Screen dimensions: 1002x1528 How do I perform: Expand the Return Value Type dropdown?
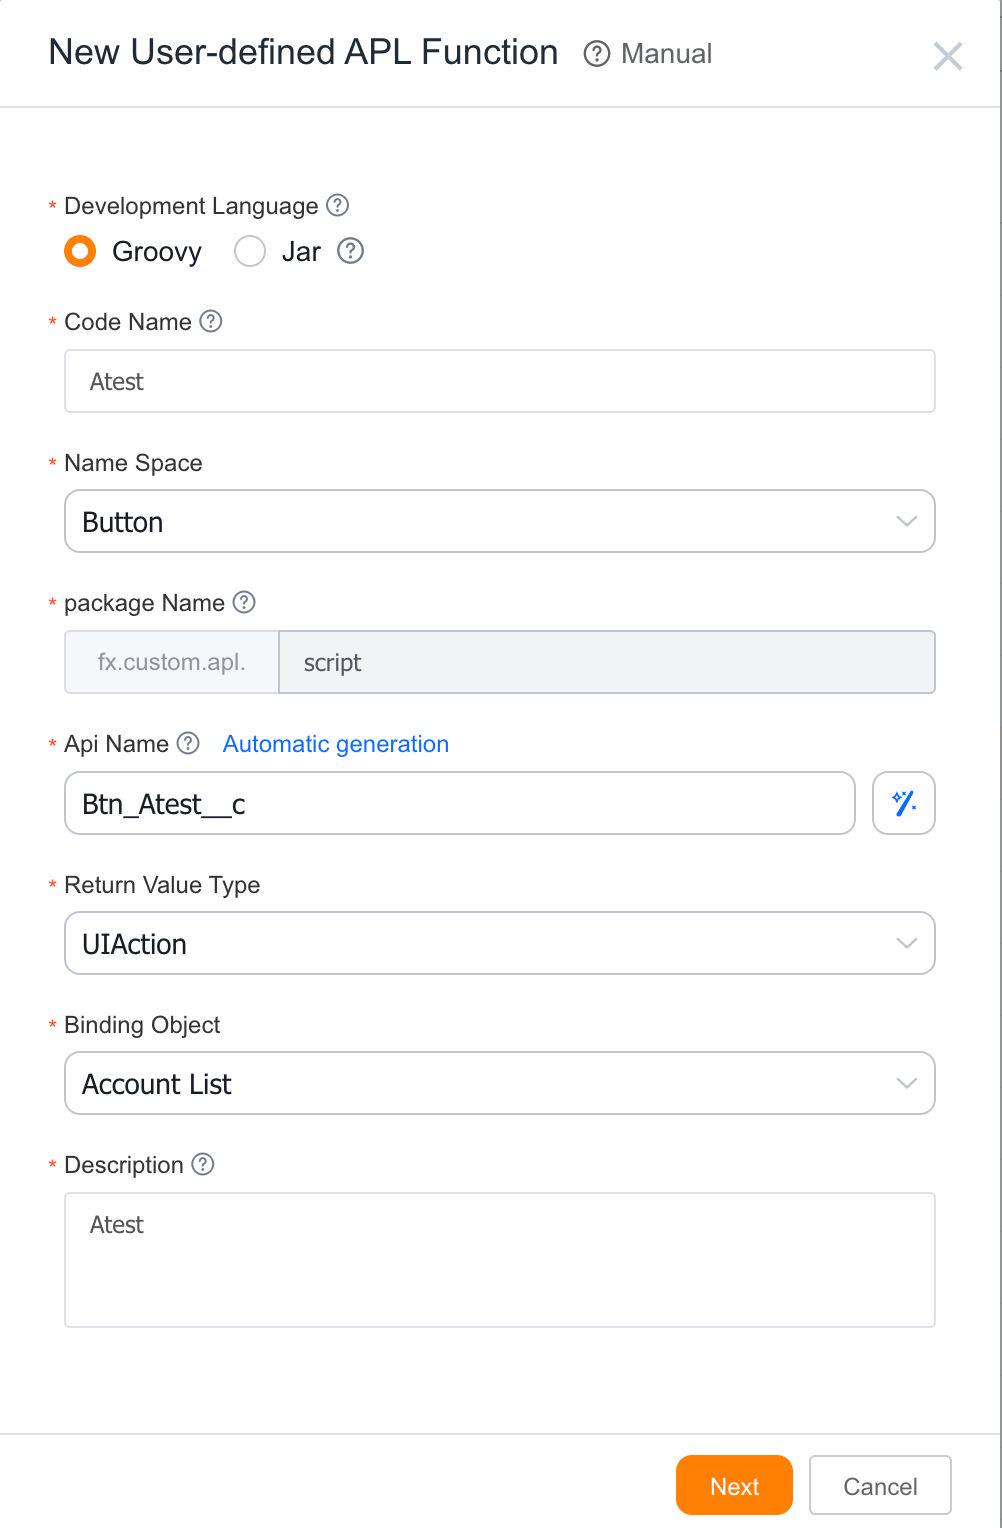pyautogui.click(x=499, y=943)
